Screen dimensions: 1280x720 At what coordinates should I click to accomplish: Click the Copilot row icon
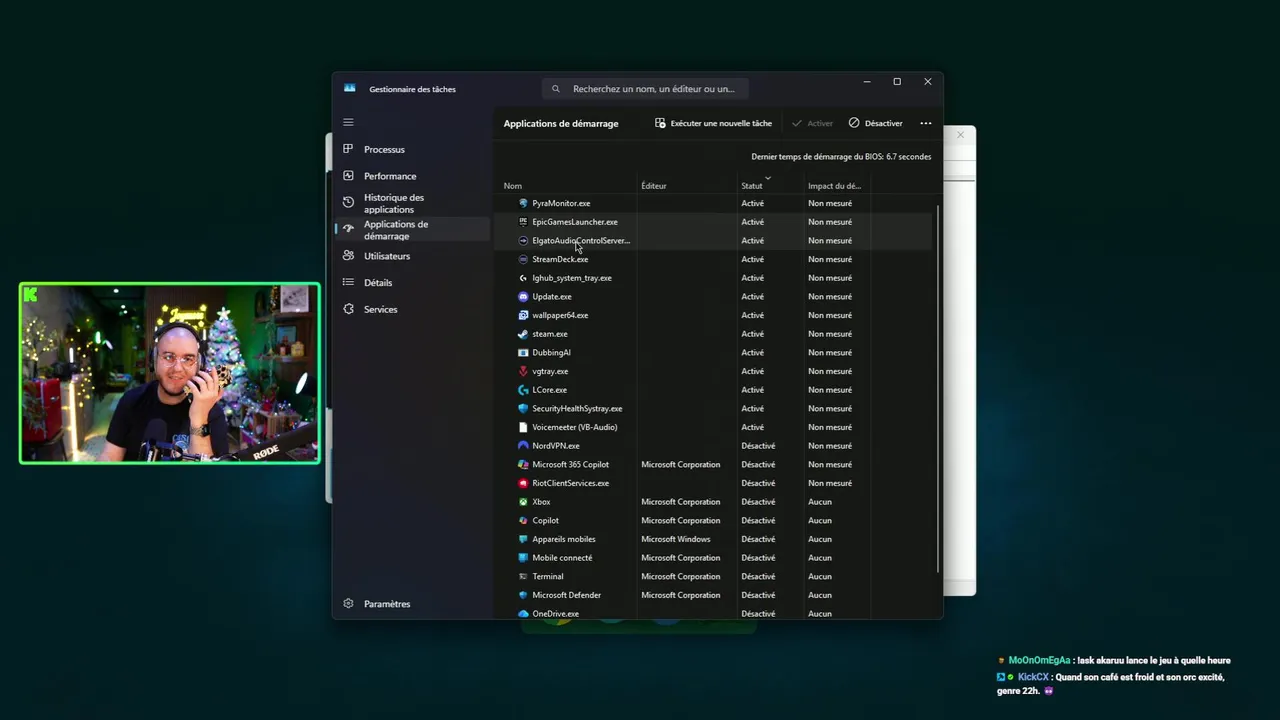coord(523,520)
